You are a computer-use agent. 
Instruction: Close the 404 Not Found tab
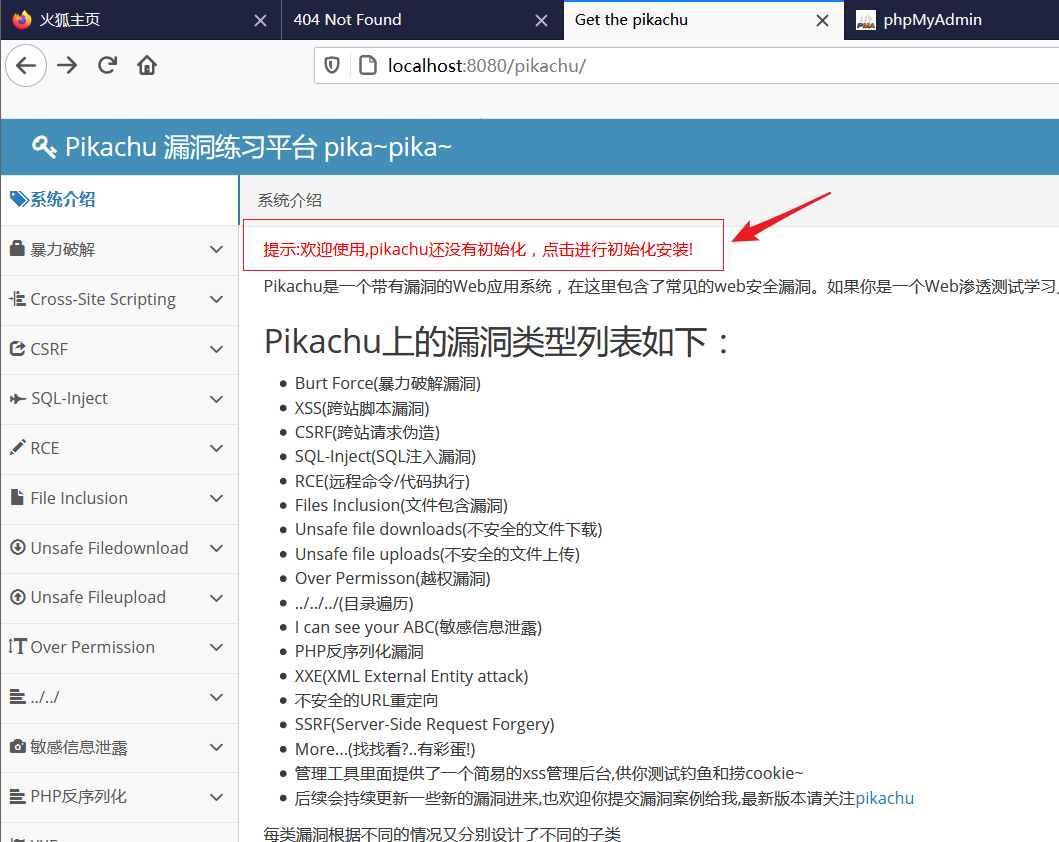click(x=541, y=21)
